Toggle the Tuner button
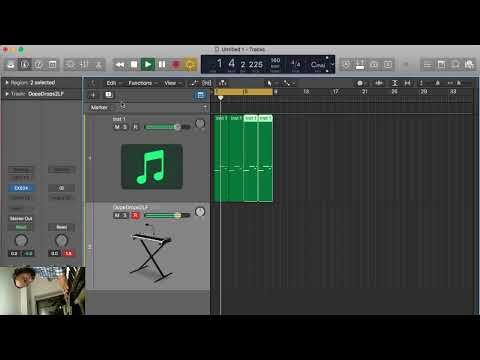This screenshot has width=480, height=360. (346, 64)
